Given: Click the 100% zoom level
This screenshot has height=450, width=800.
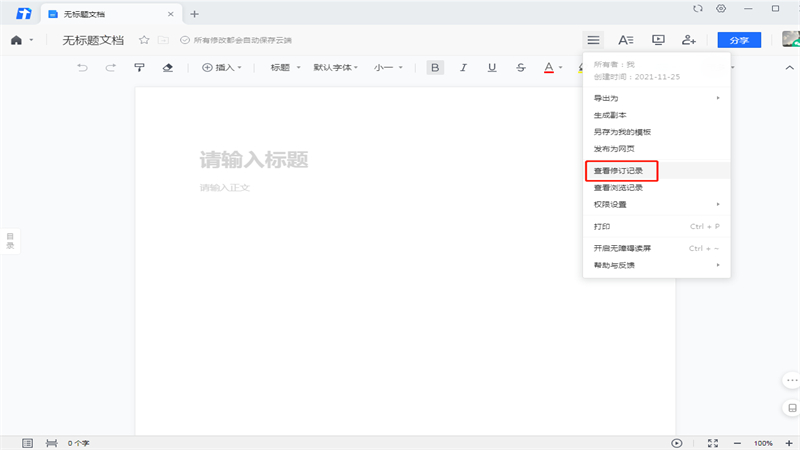Looking at the screenshot, I should pyautogui.click(x=763, y=443).
